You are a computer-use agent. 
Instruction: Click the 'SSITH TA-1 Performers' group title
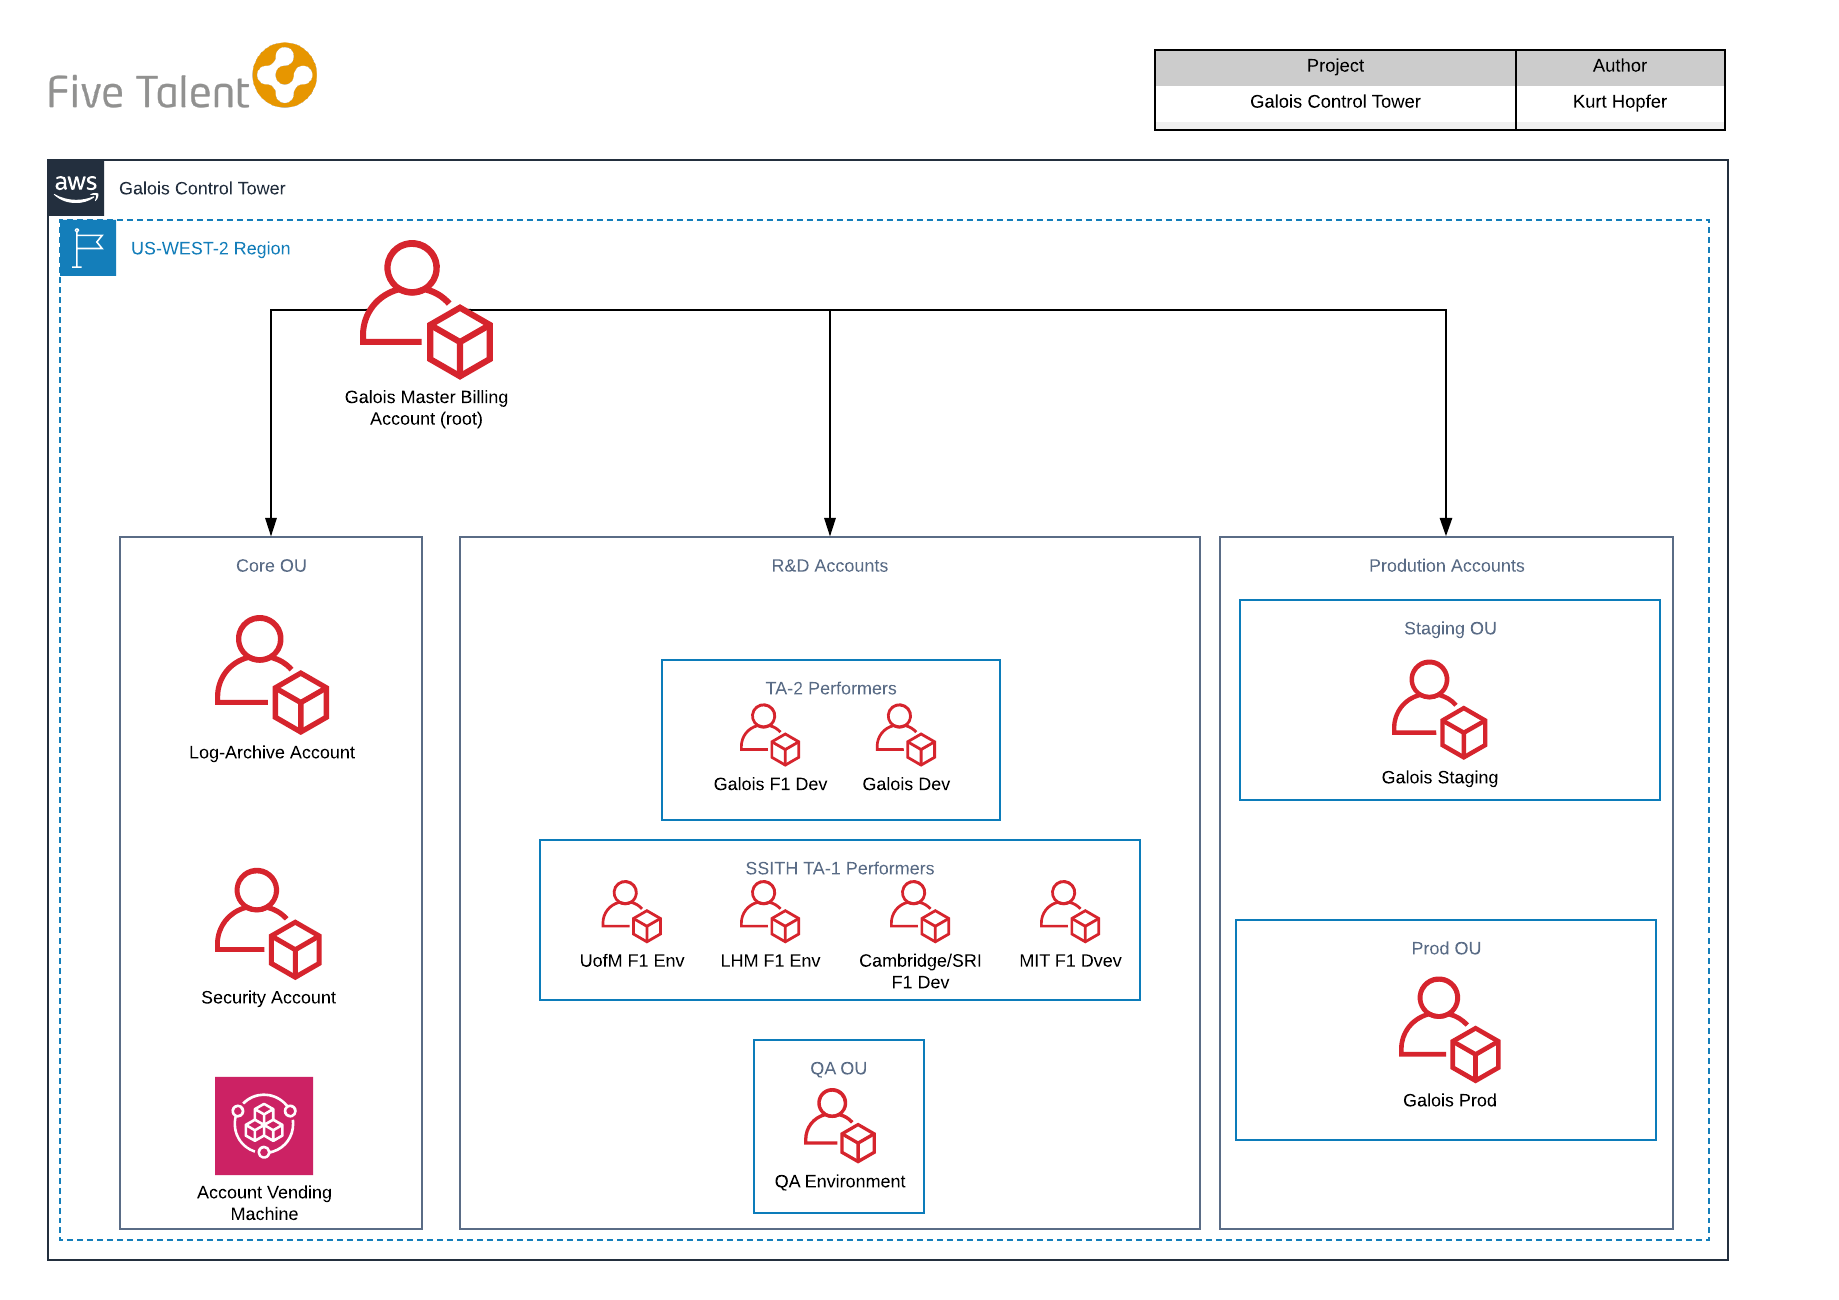tap(840, 869)
